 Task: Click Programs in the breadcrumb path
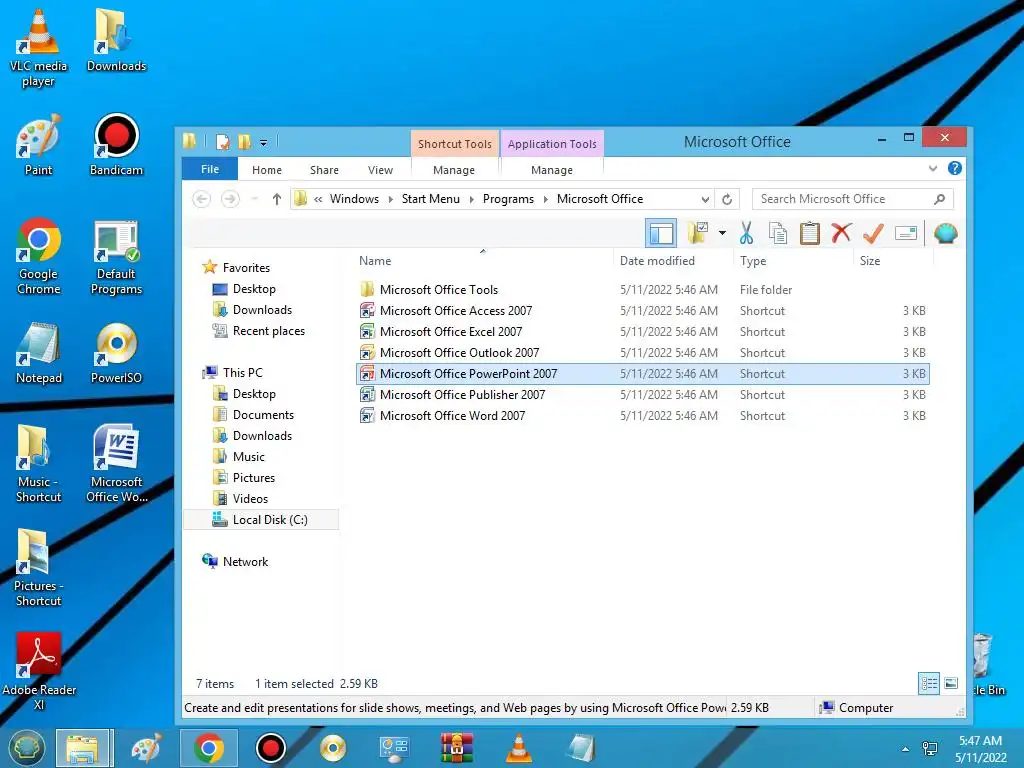(508, 199)
